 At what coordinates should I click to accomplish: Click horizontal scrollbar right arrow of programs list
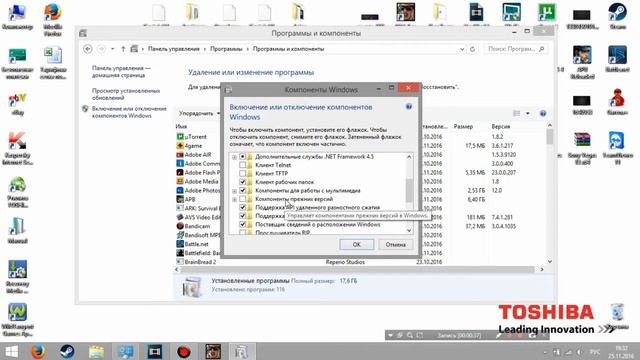542,269
